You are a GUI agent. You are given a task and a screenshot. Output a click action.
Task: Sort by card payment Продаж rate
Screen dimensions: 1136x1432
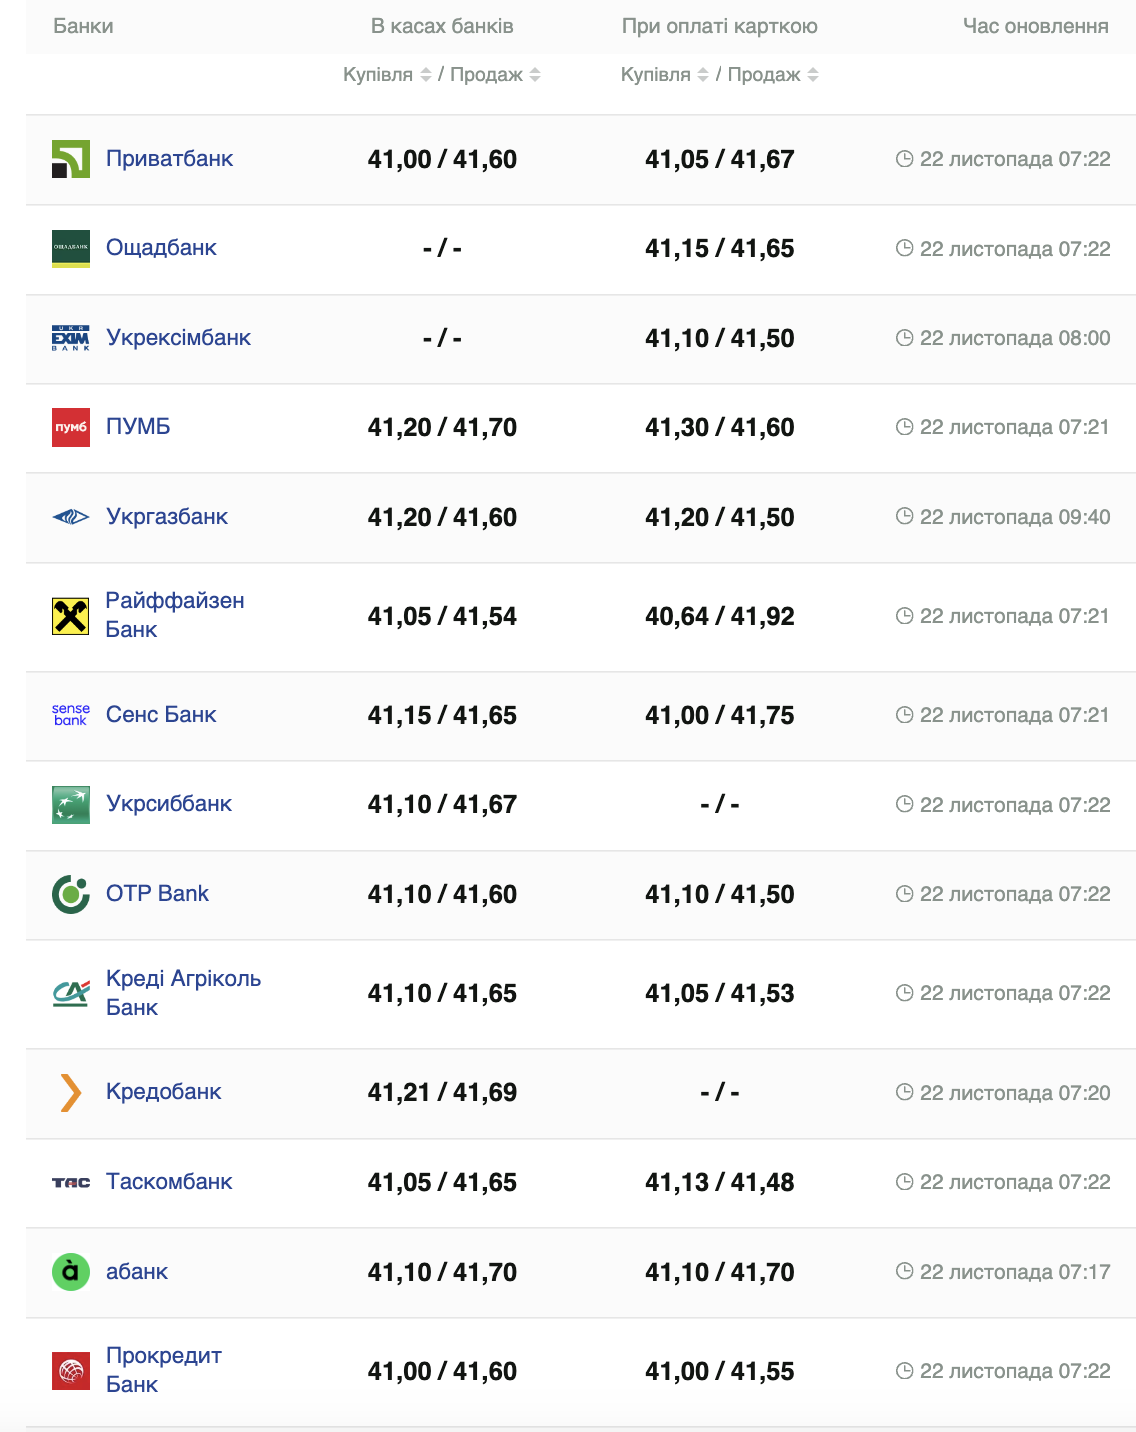pos(813,75)
